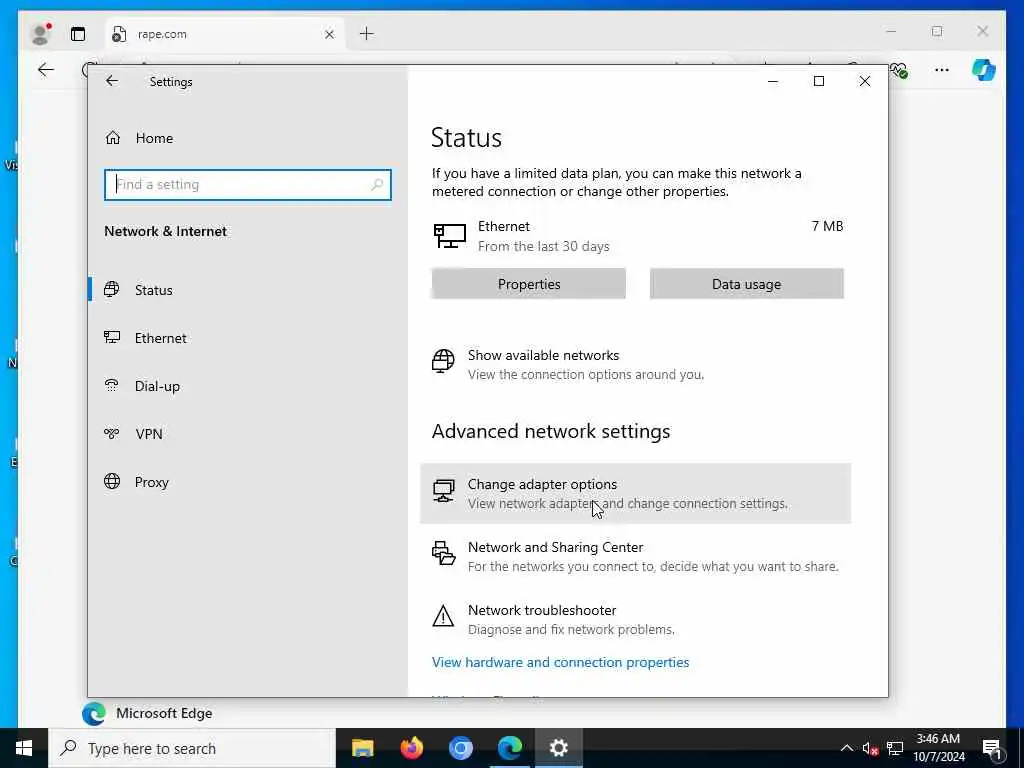1024x768 pixels.
Task: Click the VPN icon in sidebar
Action: pos(112,433)
